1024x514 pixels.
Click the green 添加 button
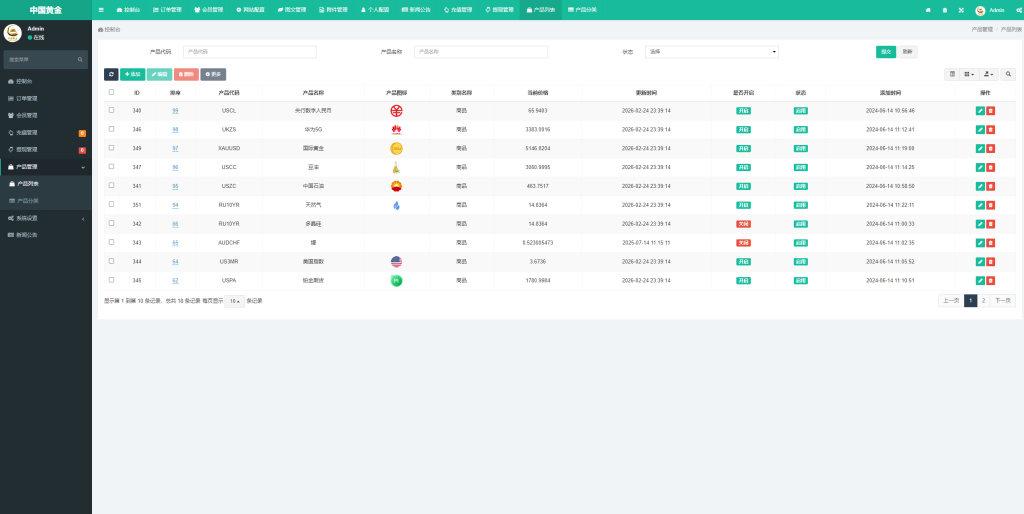(x=132, y=74)
